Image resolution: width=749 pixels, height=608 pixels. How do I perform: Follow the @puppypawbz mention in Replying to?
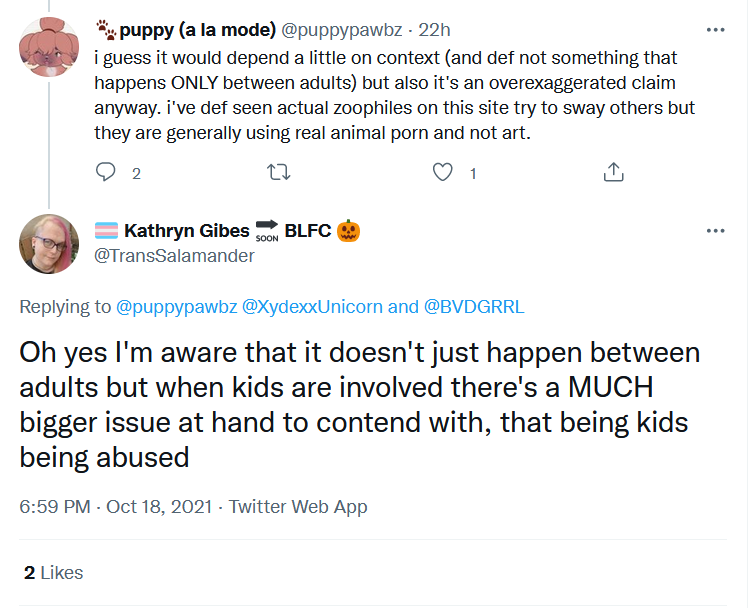(x=176, y=307)
